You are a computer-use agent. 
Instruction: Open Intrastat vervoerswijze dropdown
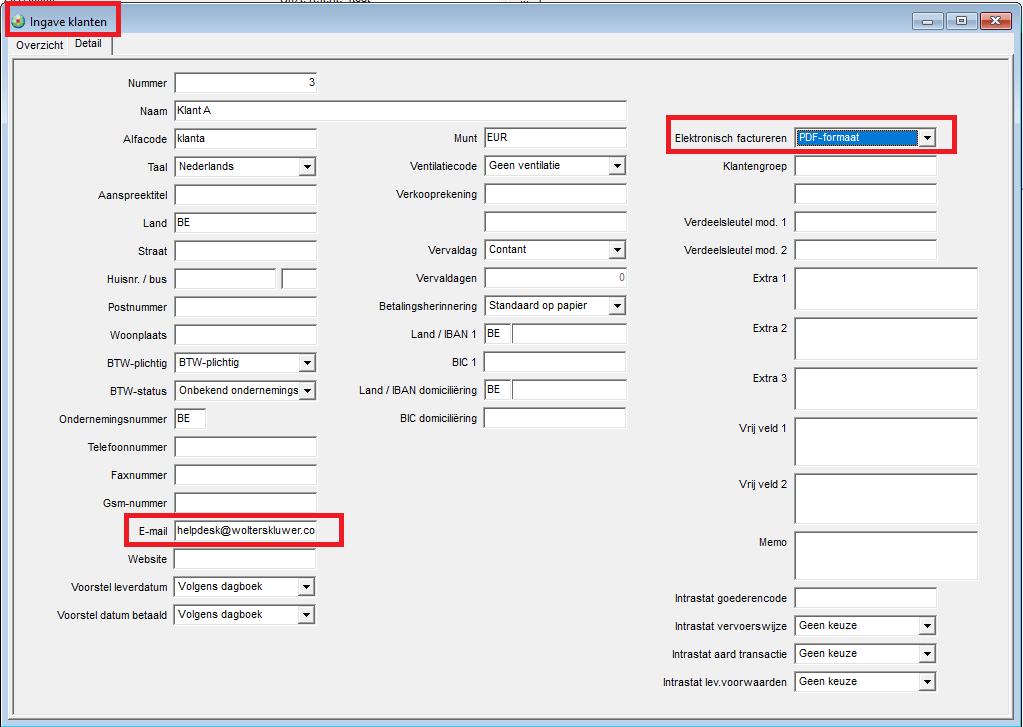(x=927, y=626)
